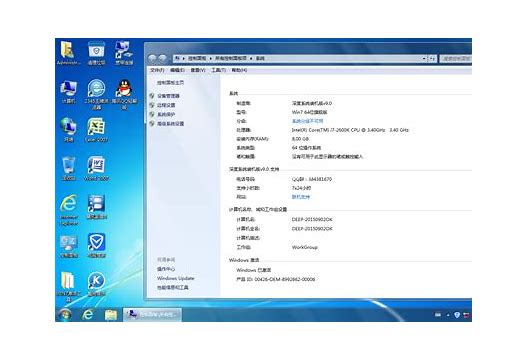Image resolution: width=528 pixels, height=360 pixels.
Task: Go back with the Back arrow button
Action: coord(152,58)
